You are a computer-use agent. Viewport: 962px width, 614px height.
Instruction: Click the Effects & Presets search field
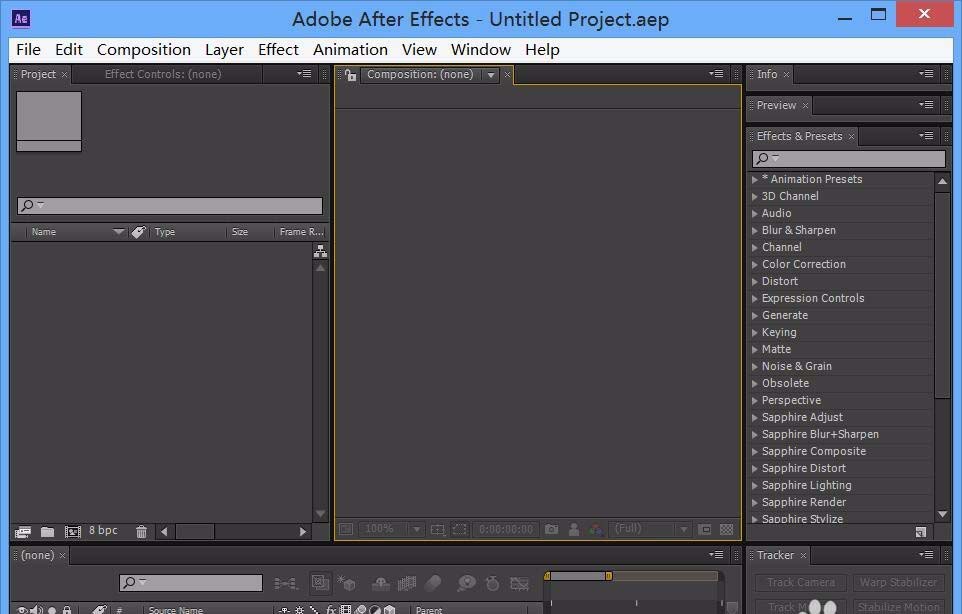click(x=849, y=158)
